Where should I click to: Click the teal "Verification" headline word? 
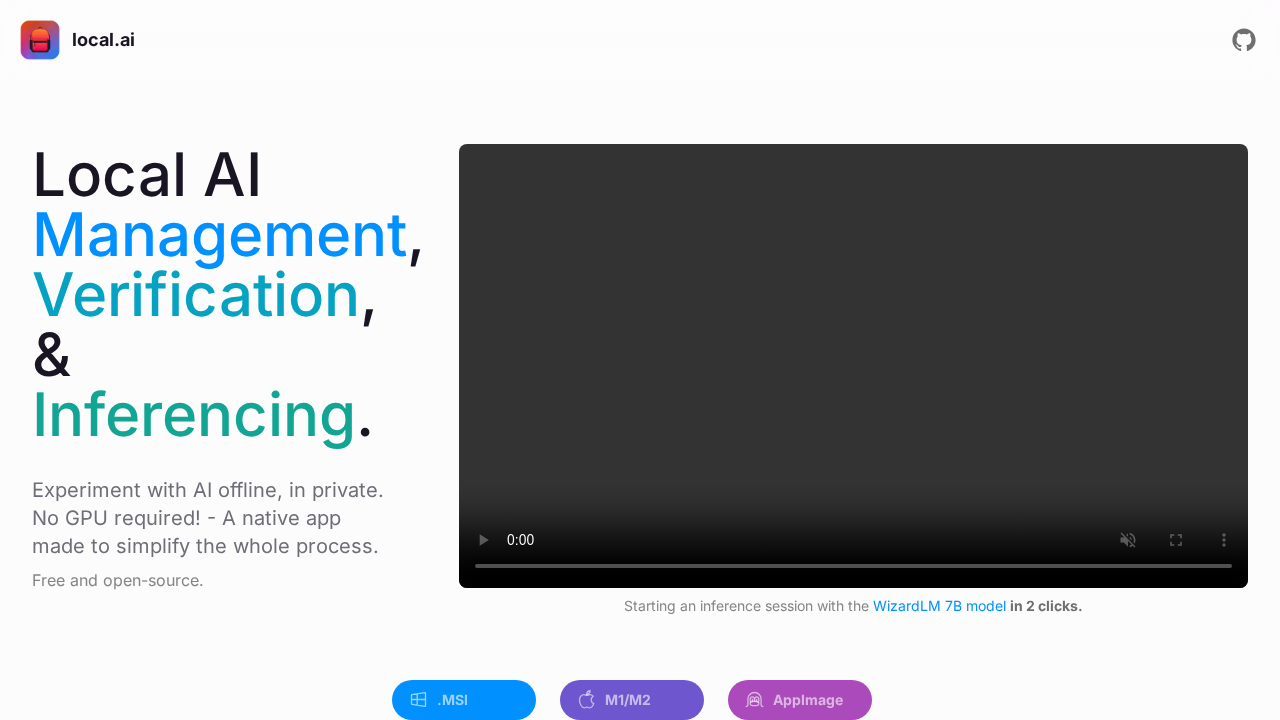(196, 295)
